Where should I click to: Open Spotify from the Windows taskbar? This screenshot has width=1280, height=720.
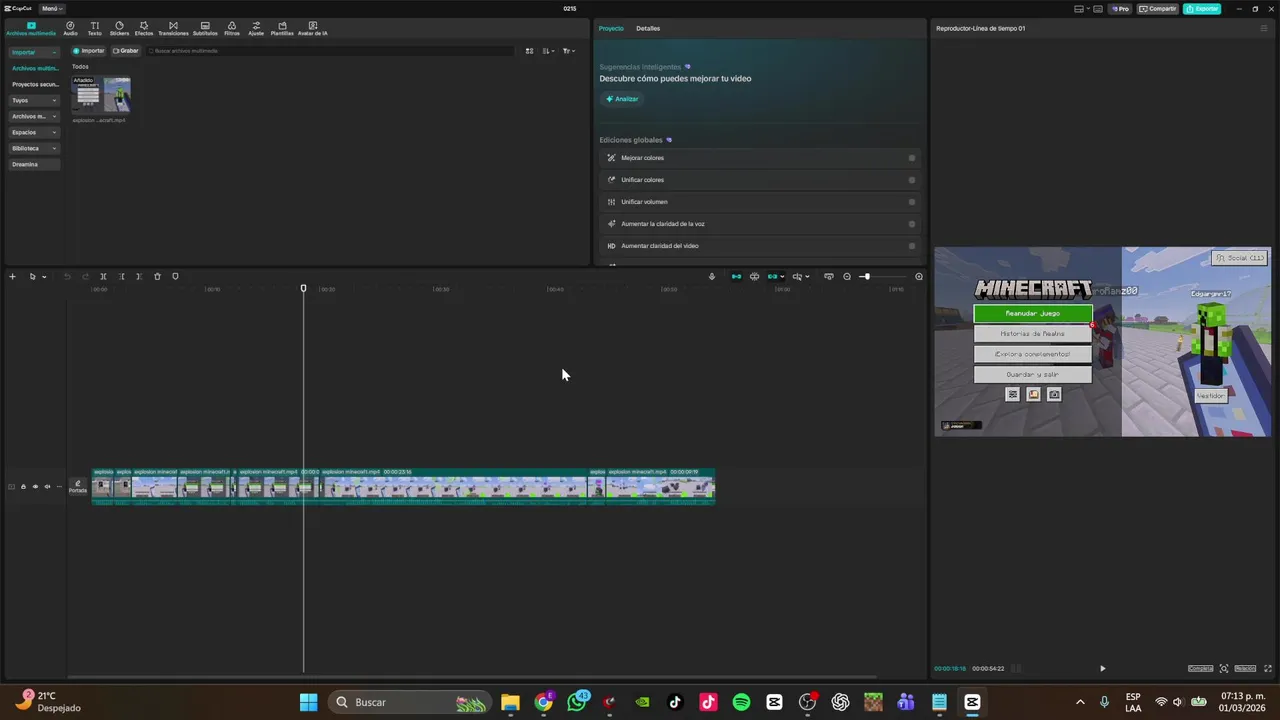(x=741, y=702)
